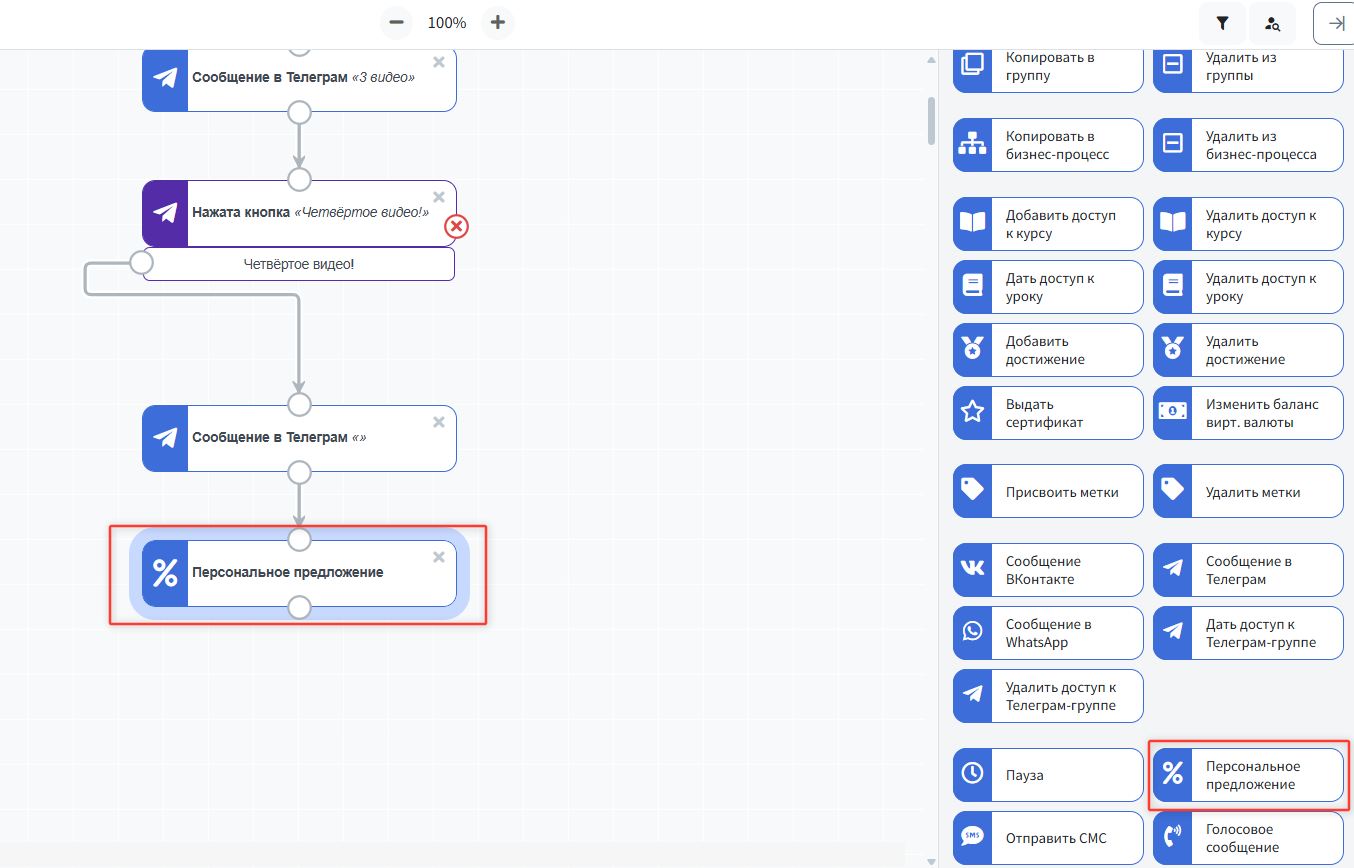Add Пауза action from panel
Image resolution: width=1354 pixels, height=868 pixels.
(1047, 775)
